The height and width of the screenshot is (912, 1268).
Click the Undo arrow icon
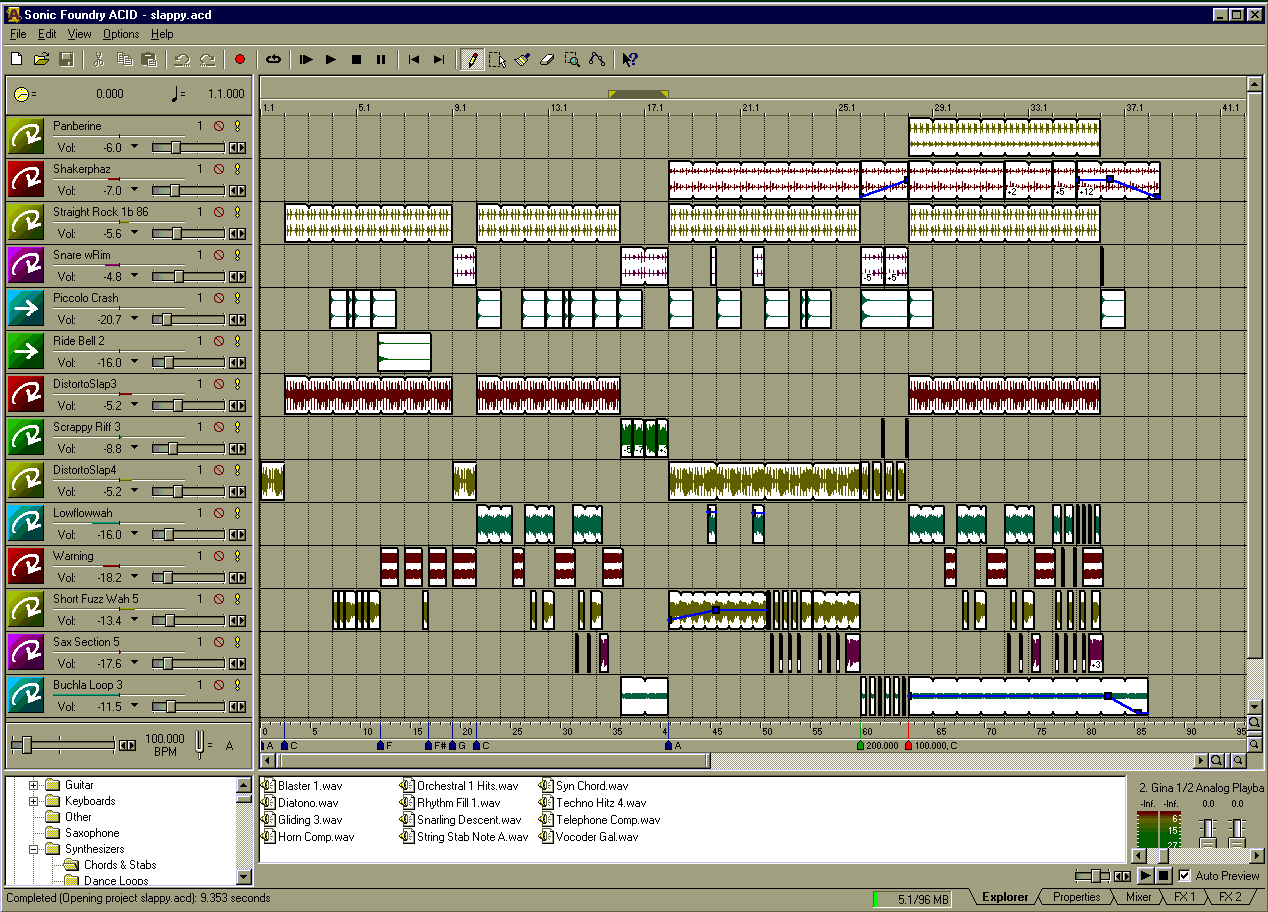[182, 60]
